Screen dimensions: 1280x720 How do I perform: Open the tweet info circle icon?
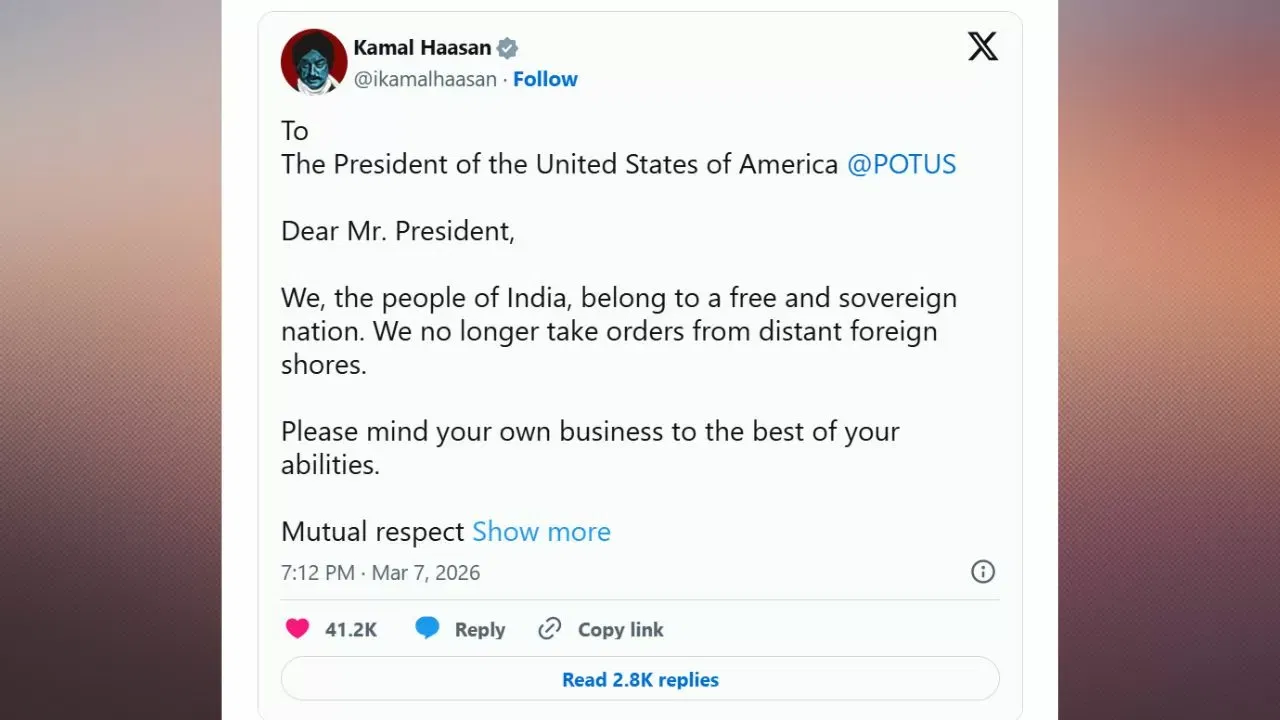coord(983,572)
